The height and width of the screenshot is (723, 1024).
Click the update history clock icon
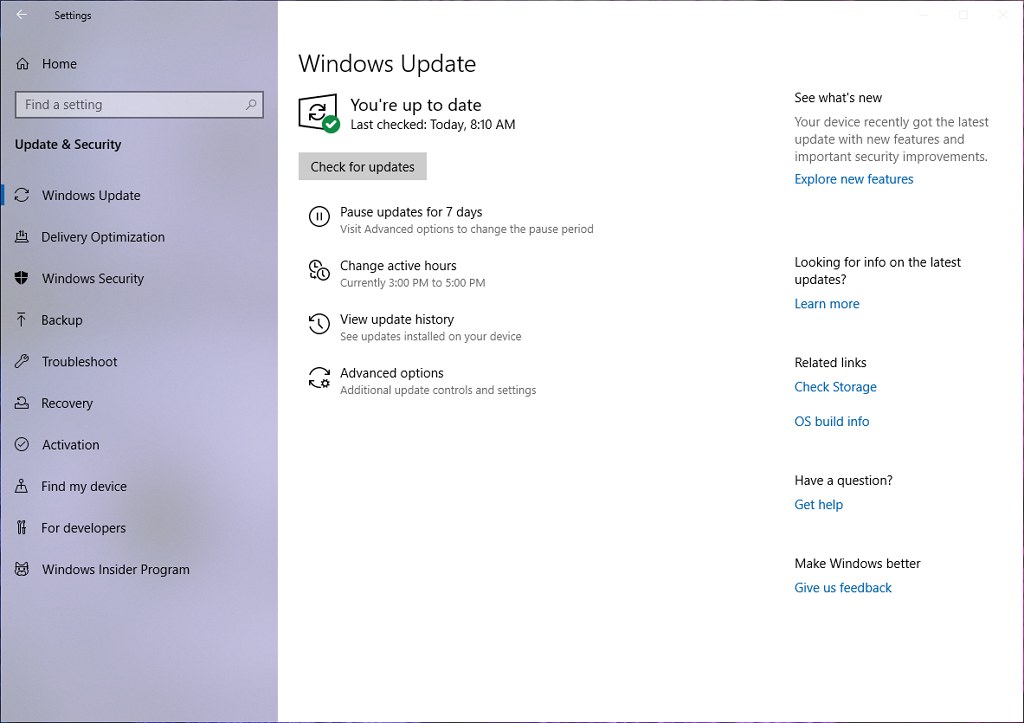coord(319,323)
